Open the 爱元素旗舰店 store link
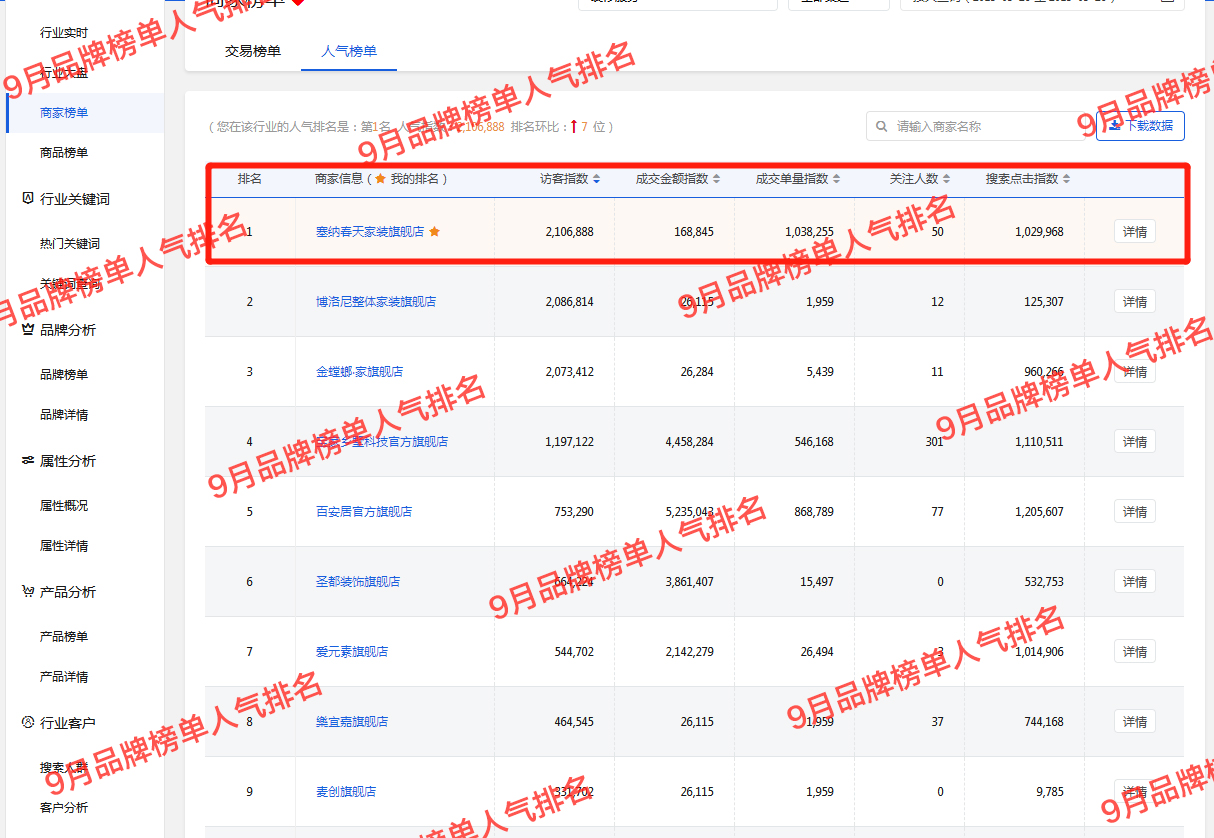Viewport: 1214px width, 838px height. tap(352, 652)
